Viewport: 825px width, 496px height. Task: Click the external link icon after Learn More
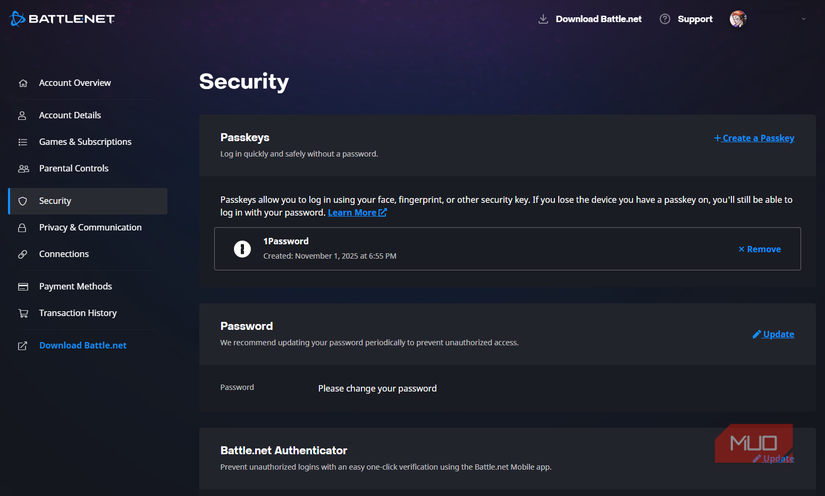coord(383,212)
